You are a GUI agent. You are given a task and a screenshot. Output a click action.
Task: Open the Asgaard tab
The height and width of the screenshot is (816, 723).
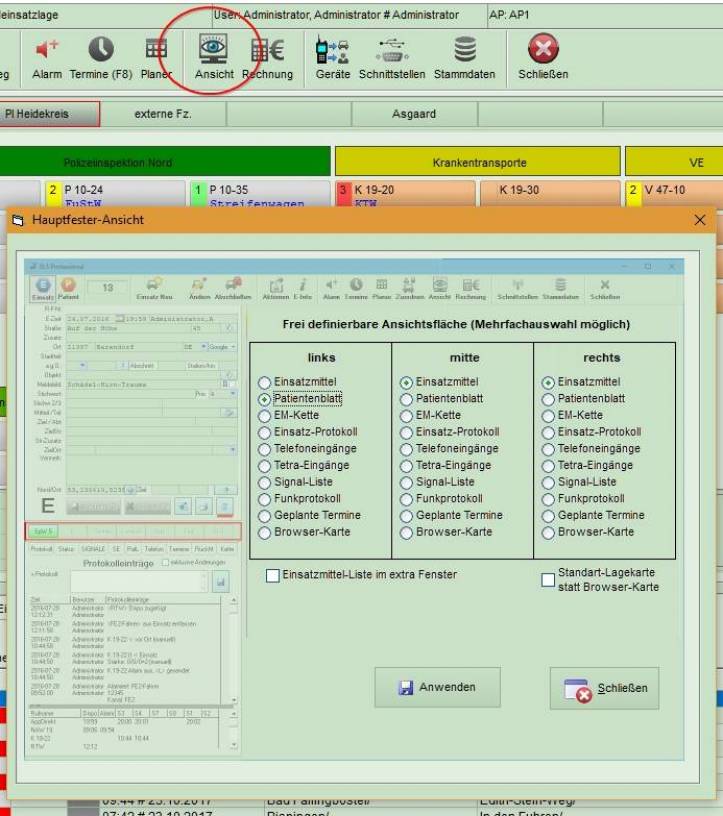[x=413, y=114]
